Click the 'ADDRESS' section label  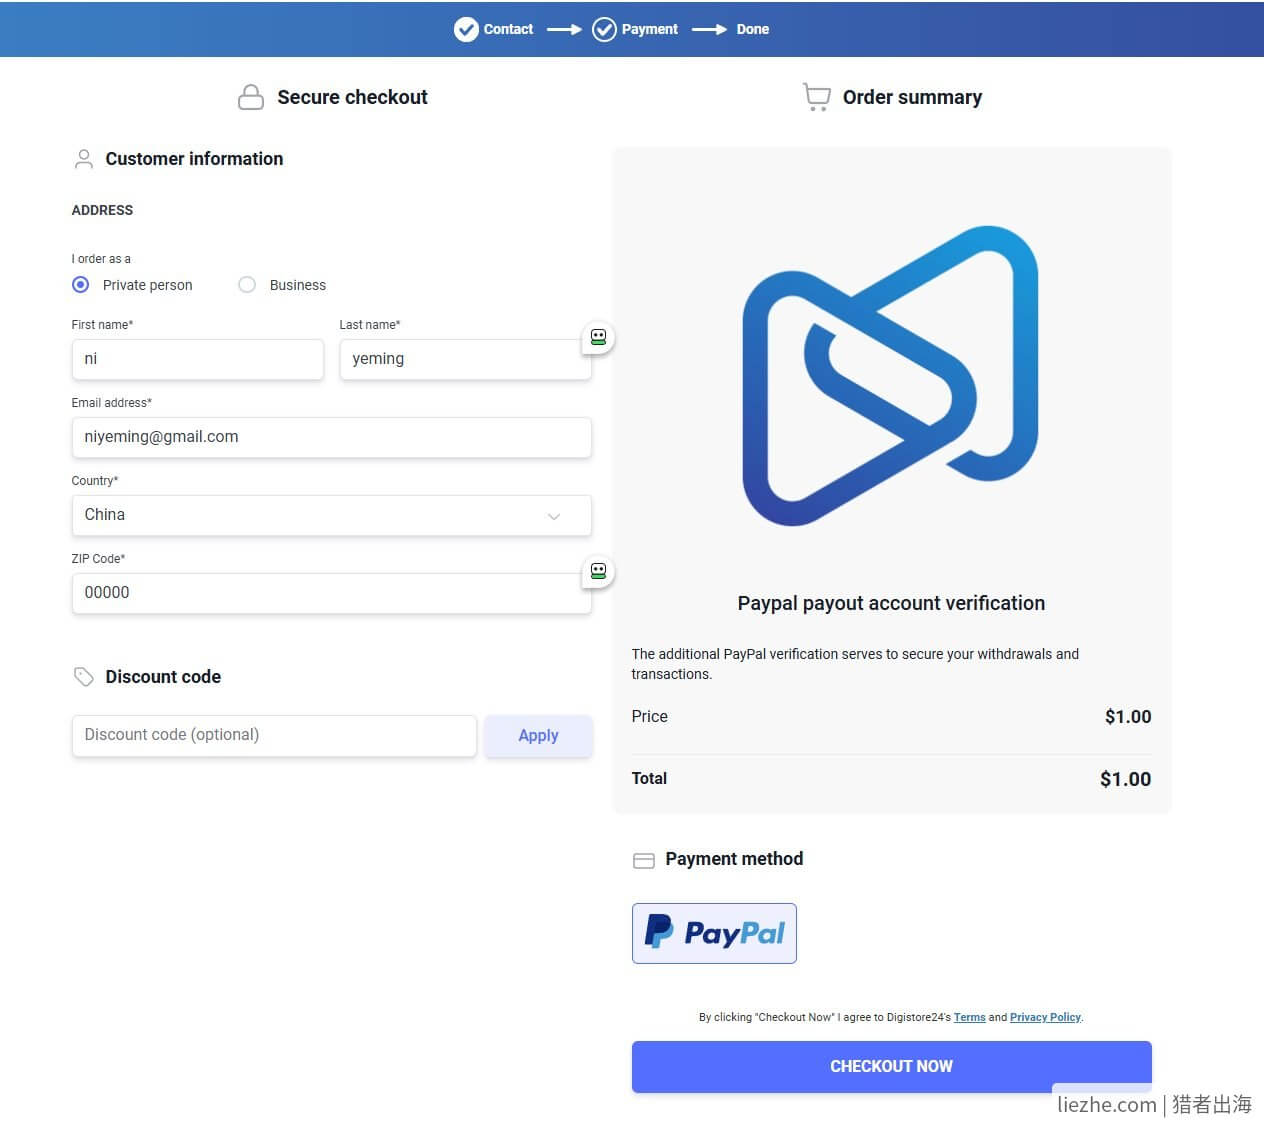pos(102,210)
